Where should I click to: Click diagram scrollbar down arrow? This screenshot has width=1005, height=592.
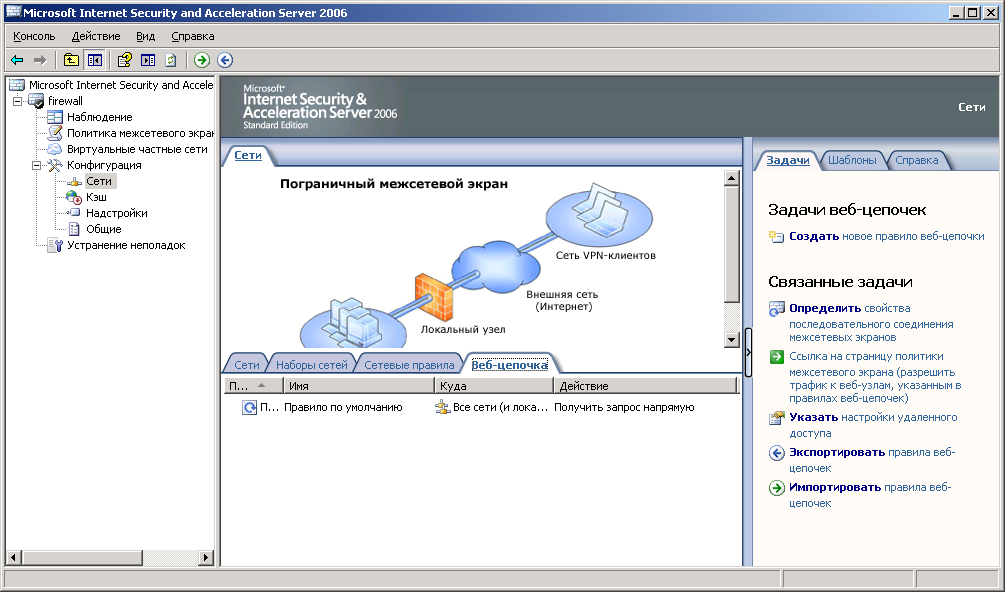731,340
